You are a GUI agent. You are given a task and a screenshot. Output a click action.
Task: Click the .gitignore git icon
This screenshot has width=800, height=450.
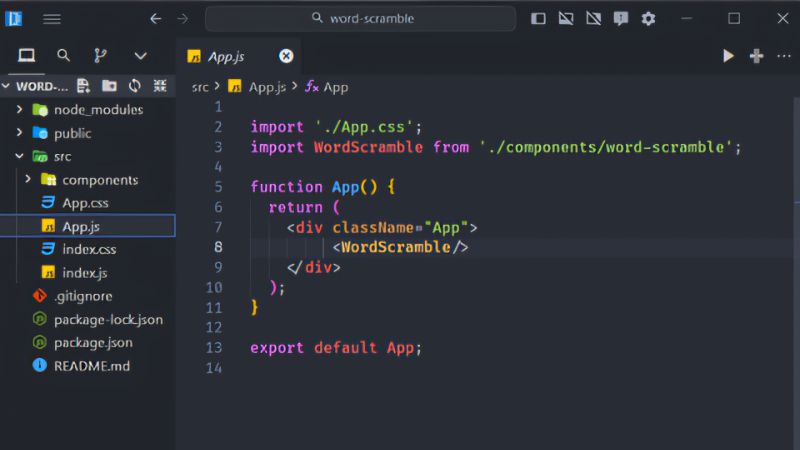tap(39, 296)
